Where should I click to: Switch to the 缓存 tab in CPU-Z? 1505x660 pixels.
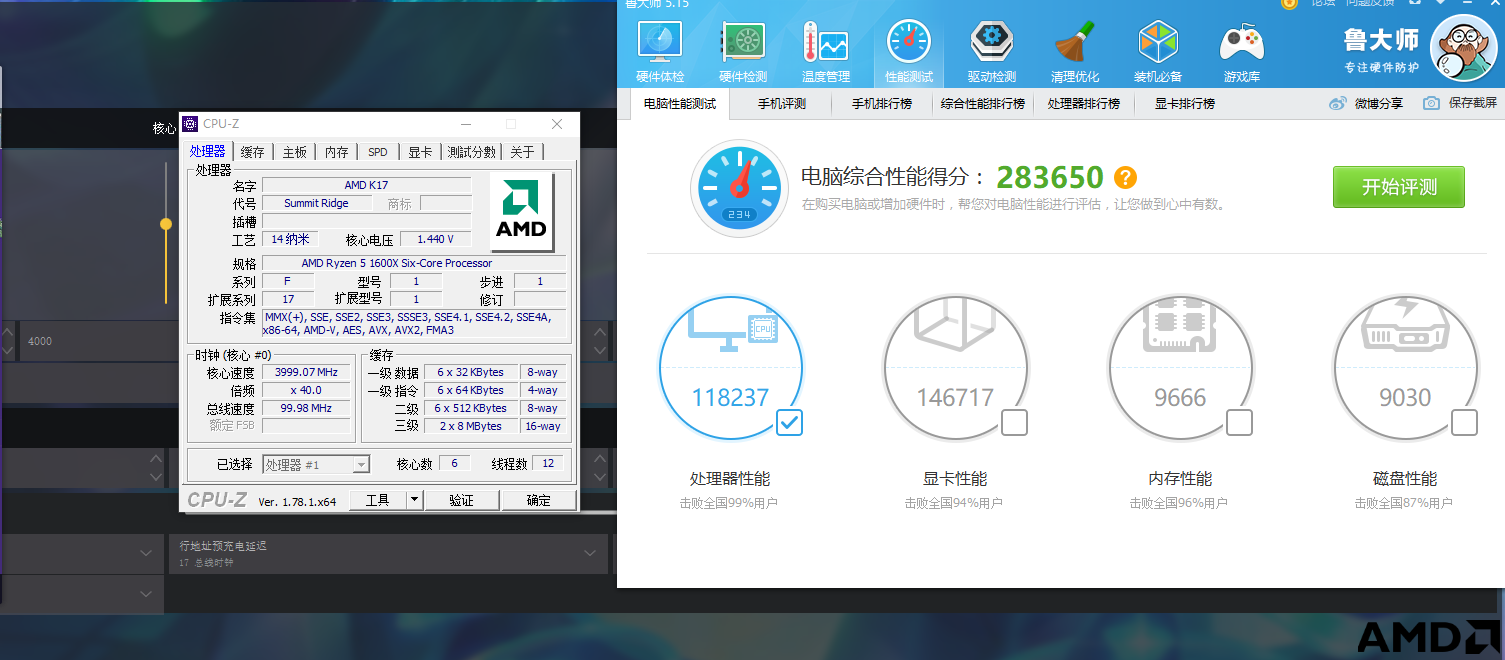(253, 152)
